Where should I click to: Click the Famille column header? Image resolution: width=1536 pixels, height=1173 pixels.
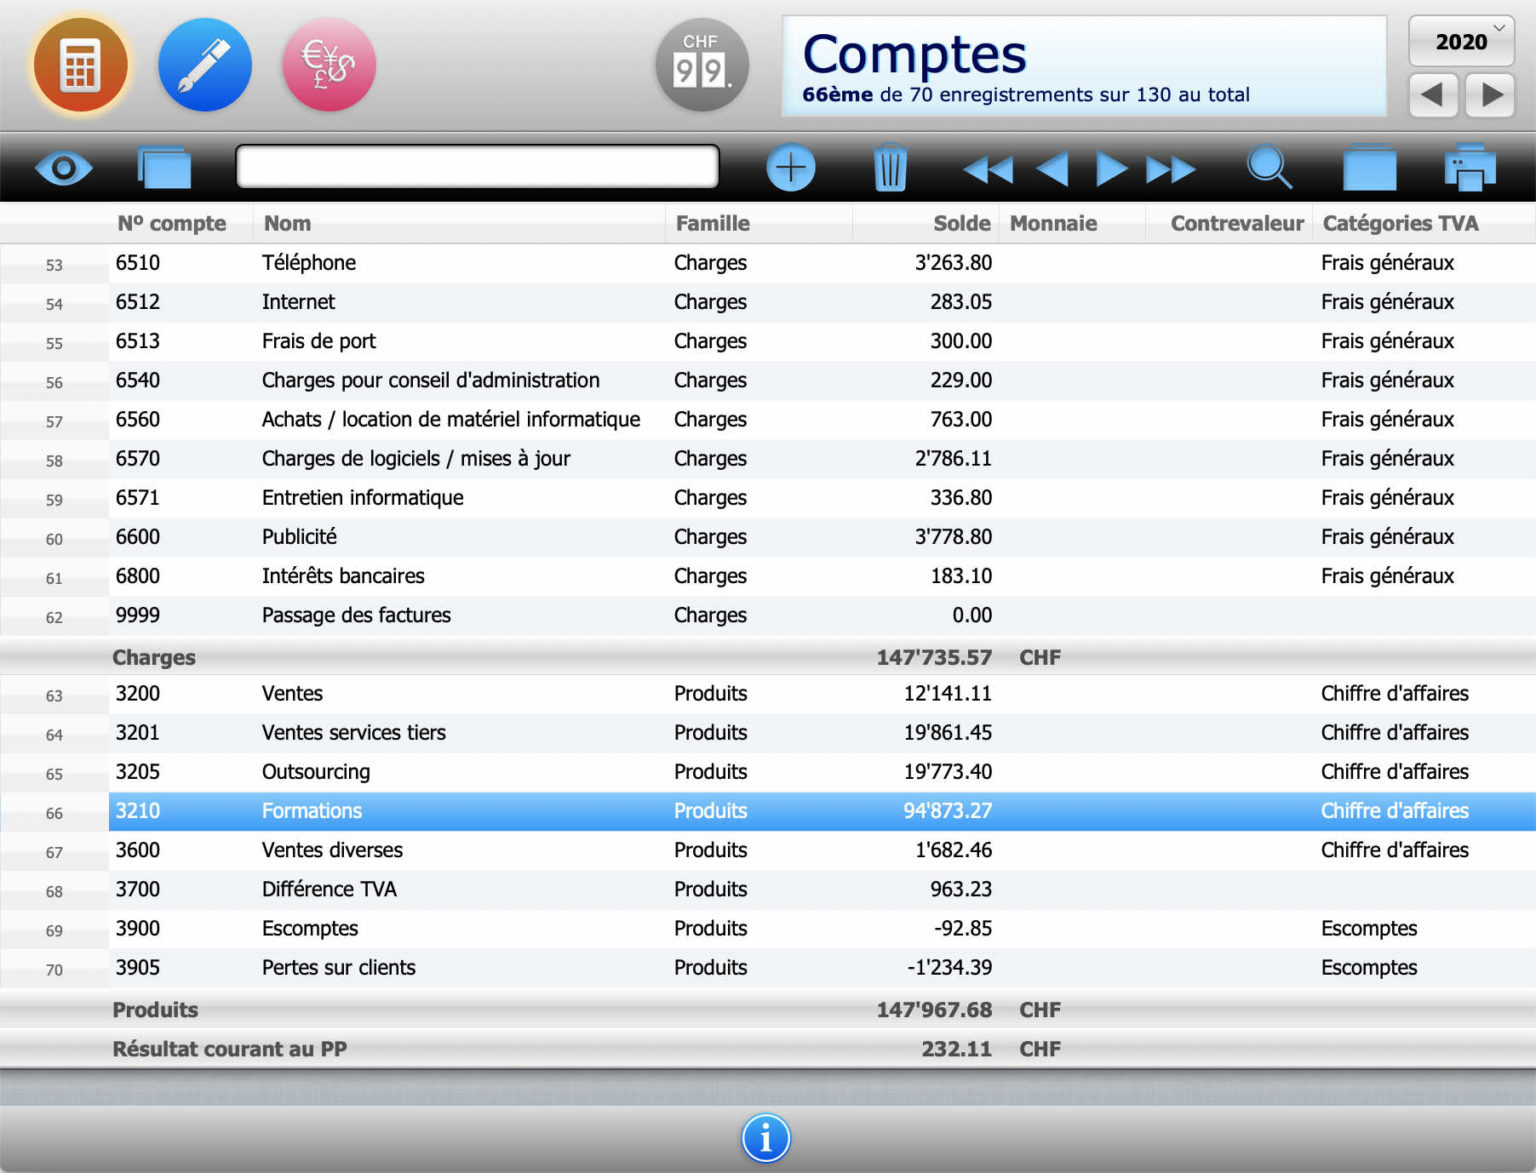coord(712,223)
